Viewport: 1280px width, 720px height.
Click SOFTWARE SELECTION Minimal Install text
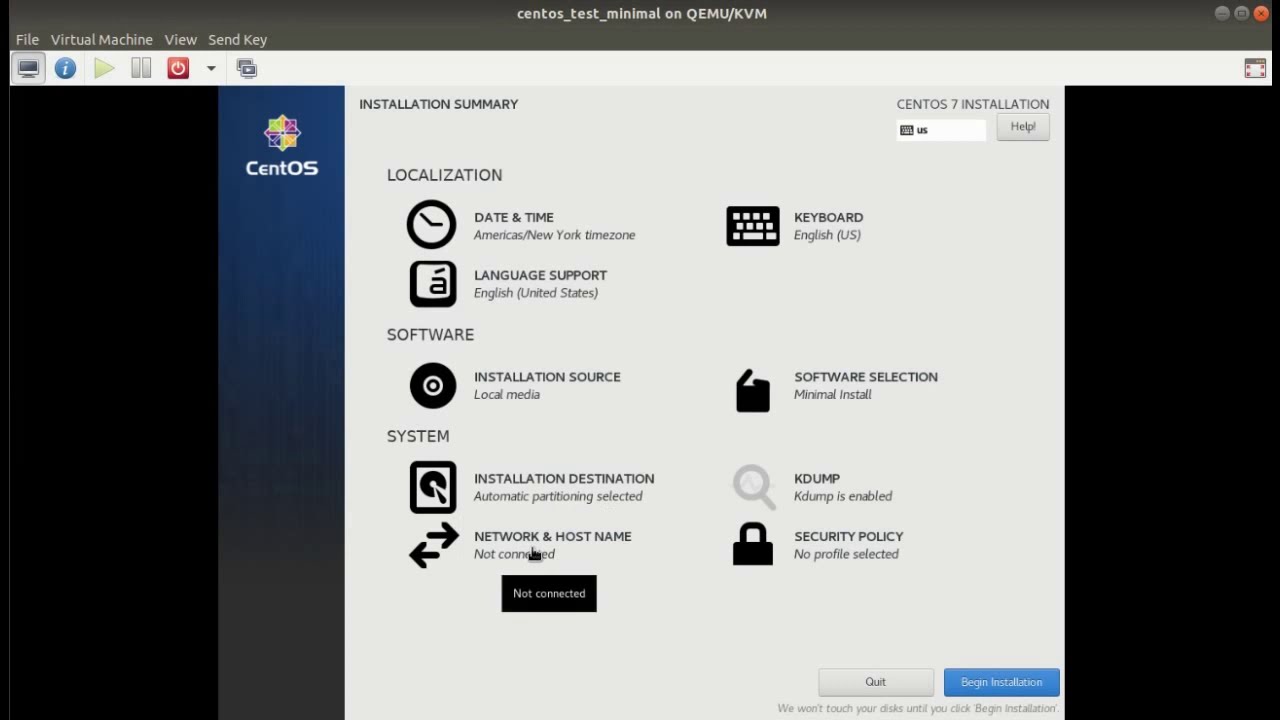(x=866, y=385)
